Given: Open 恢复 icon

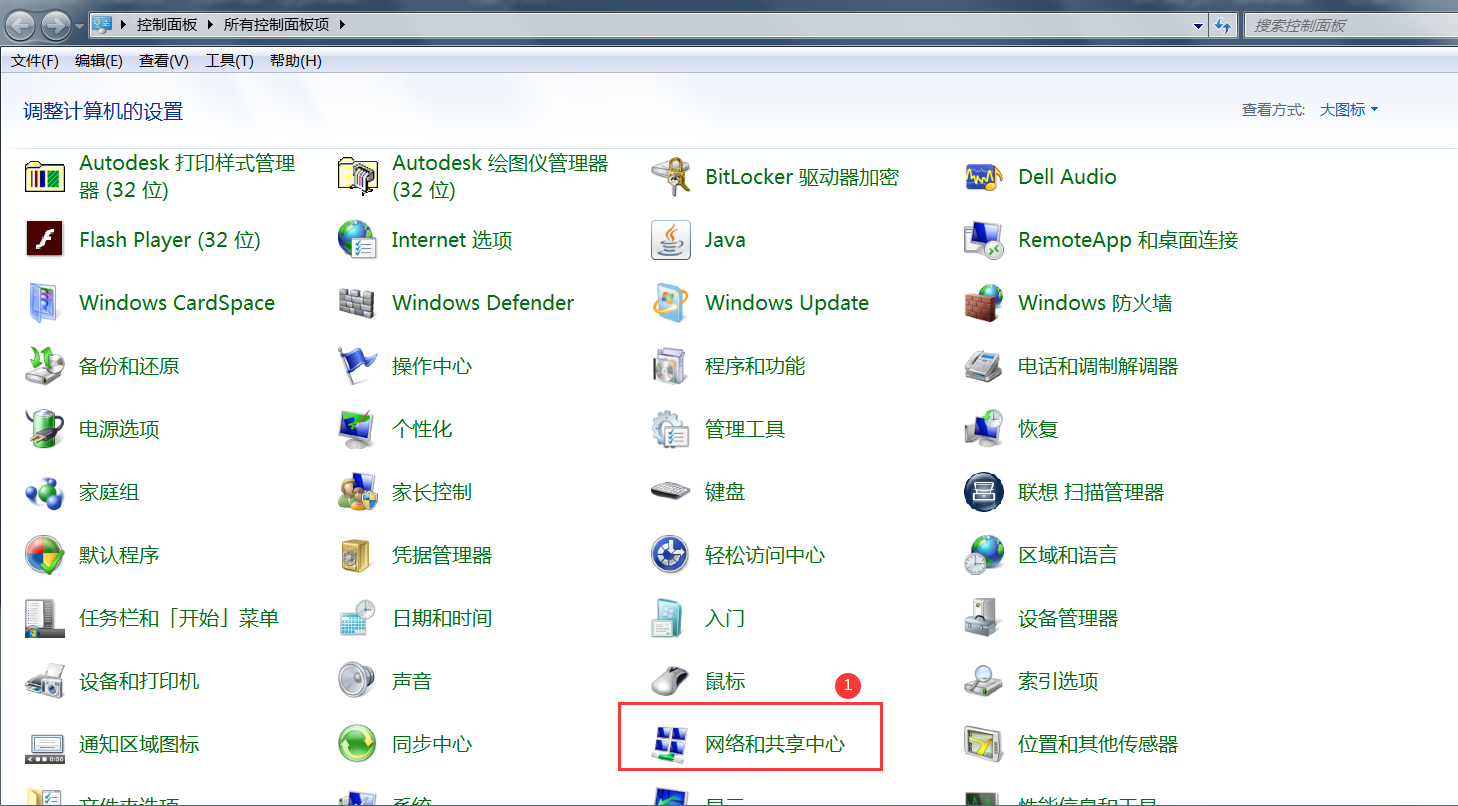Looking at the screenshot, I should pos(983,429).
